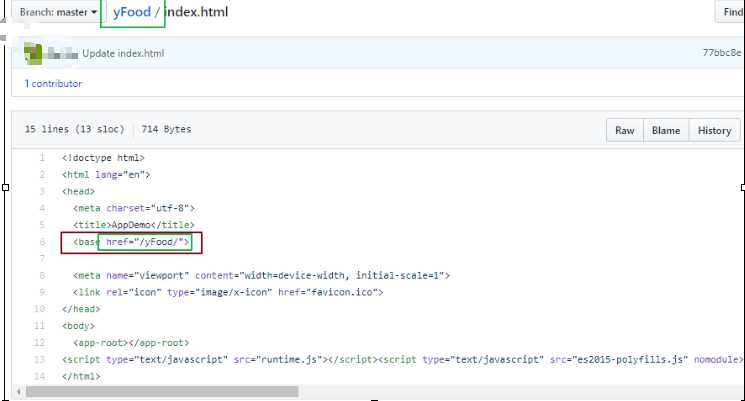Screen dimensions: 745x401
Task: Open the file History
Action: click(x=714, y=131)
